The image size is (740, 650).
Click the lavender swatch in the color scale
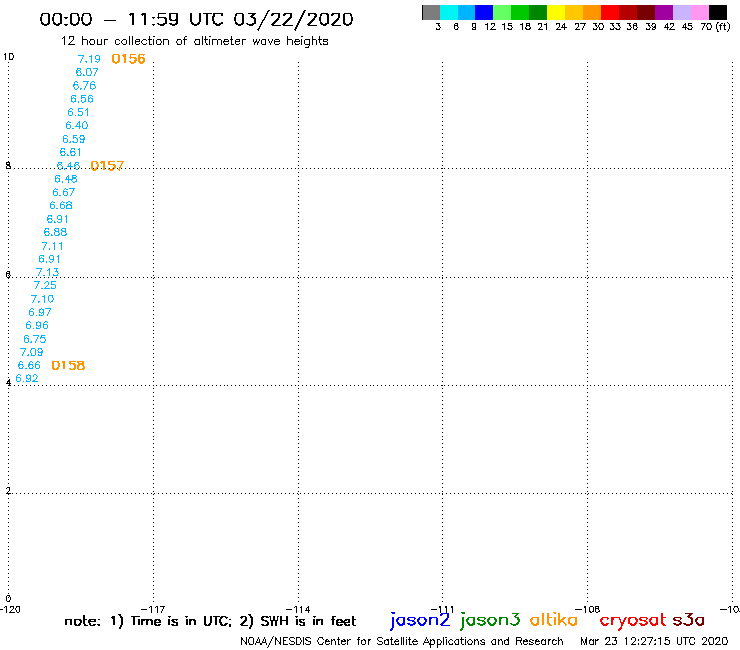click(x=681, y=12)
